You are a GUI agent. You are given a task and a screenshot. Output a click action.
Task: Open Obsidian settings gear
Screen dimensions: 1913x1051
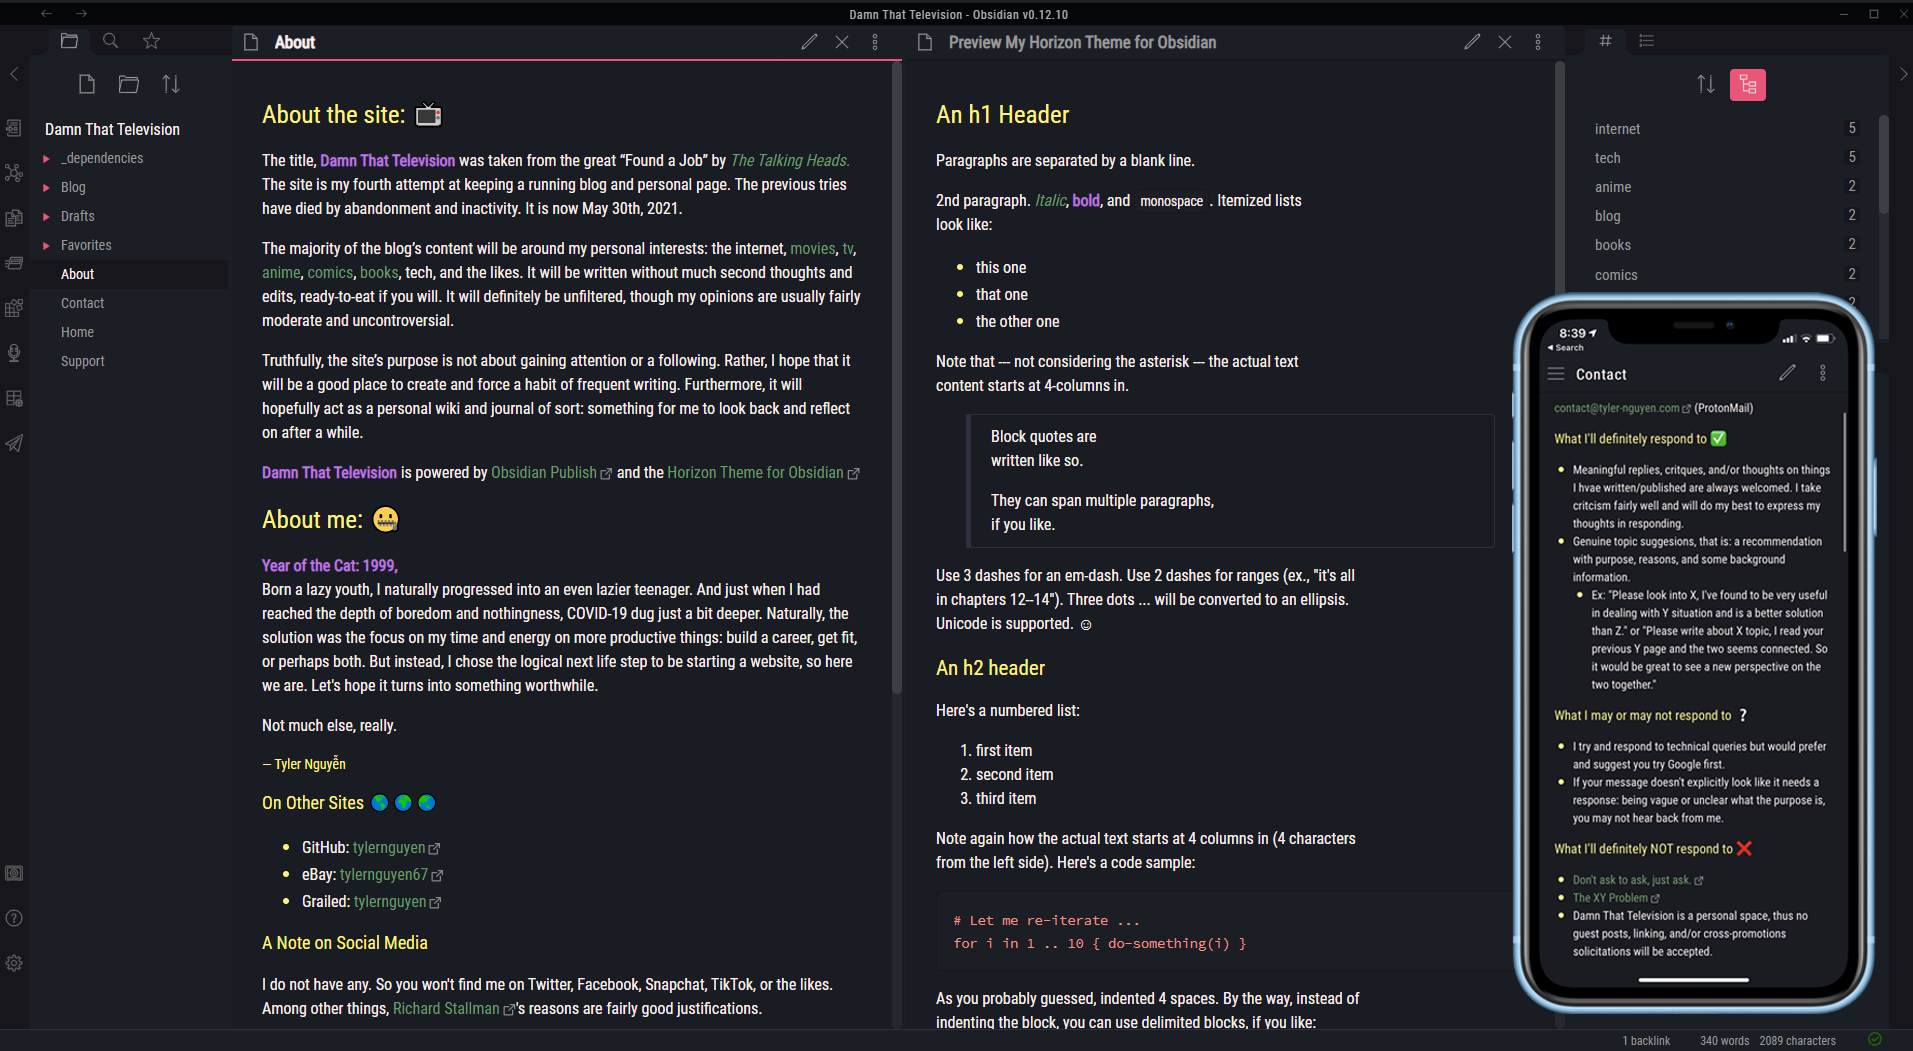pyautogui.click(x=14, y=963)
